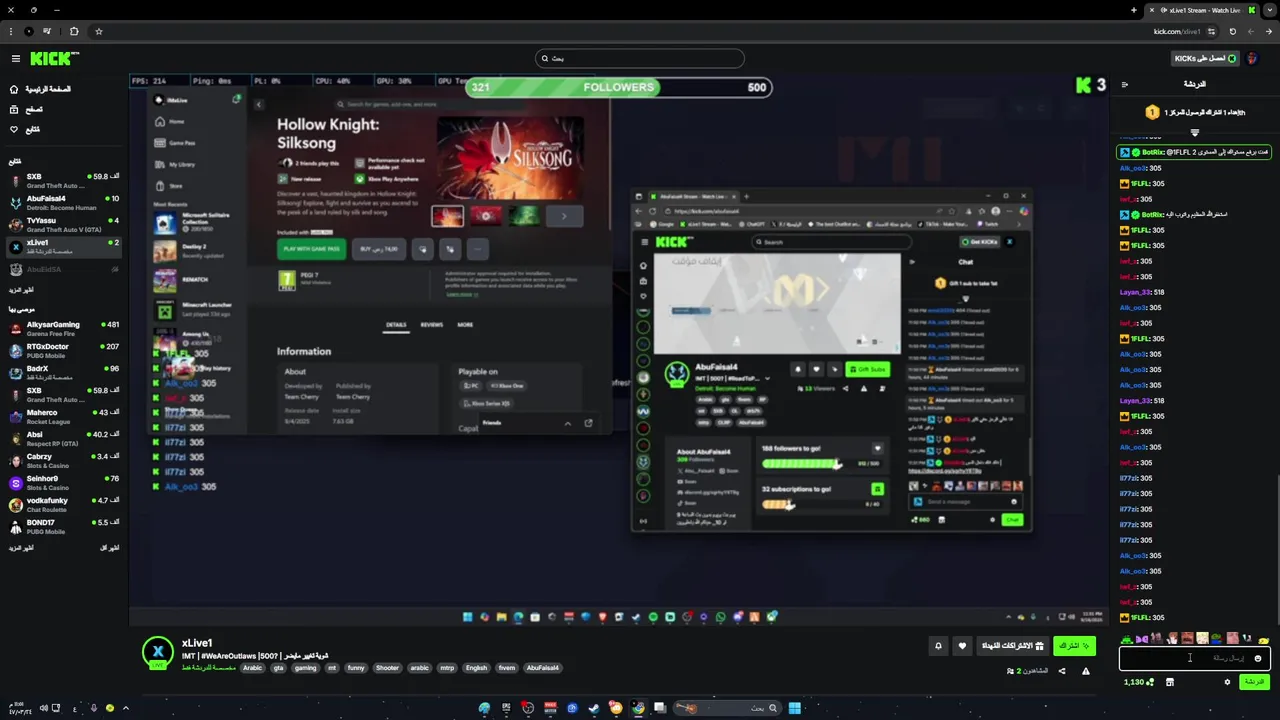Viewport: 1280px width, 720px height.
Task: Click the Subscribe button
Action: [x=1075, y=646]
